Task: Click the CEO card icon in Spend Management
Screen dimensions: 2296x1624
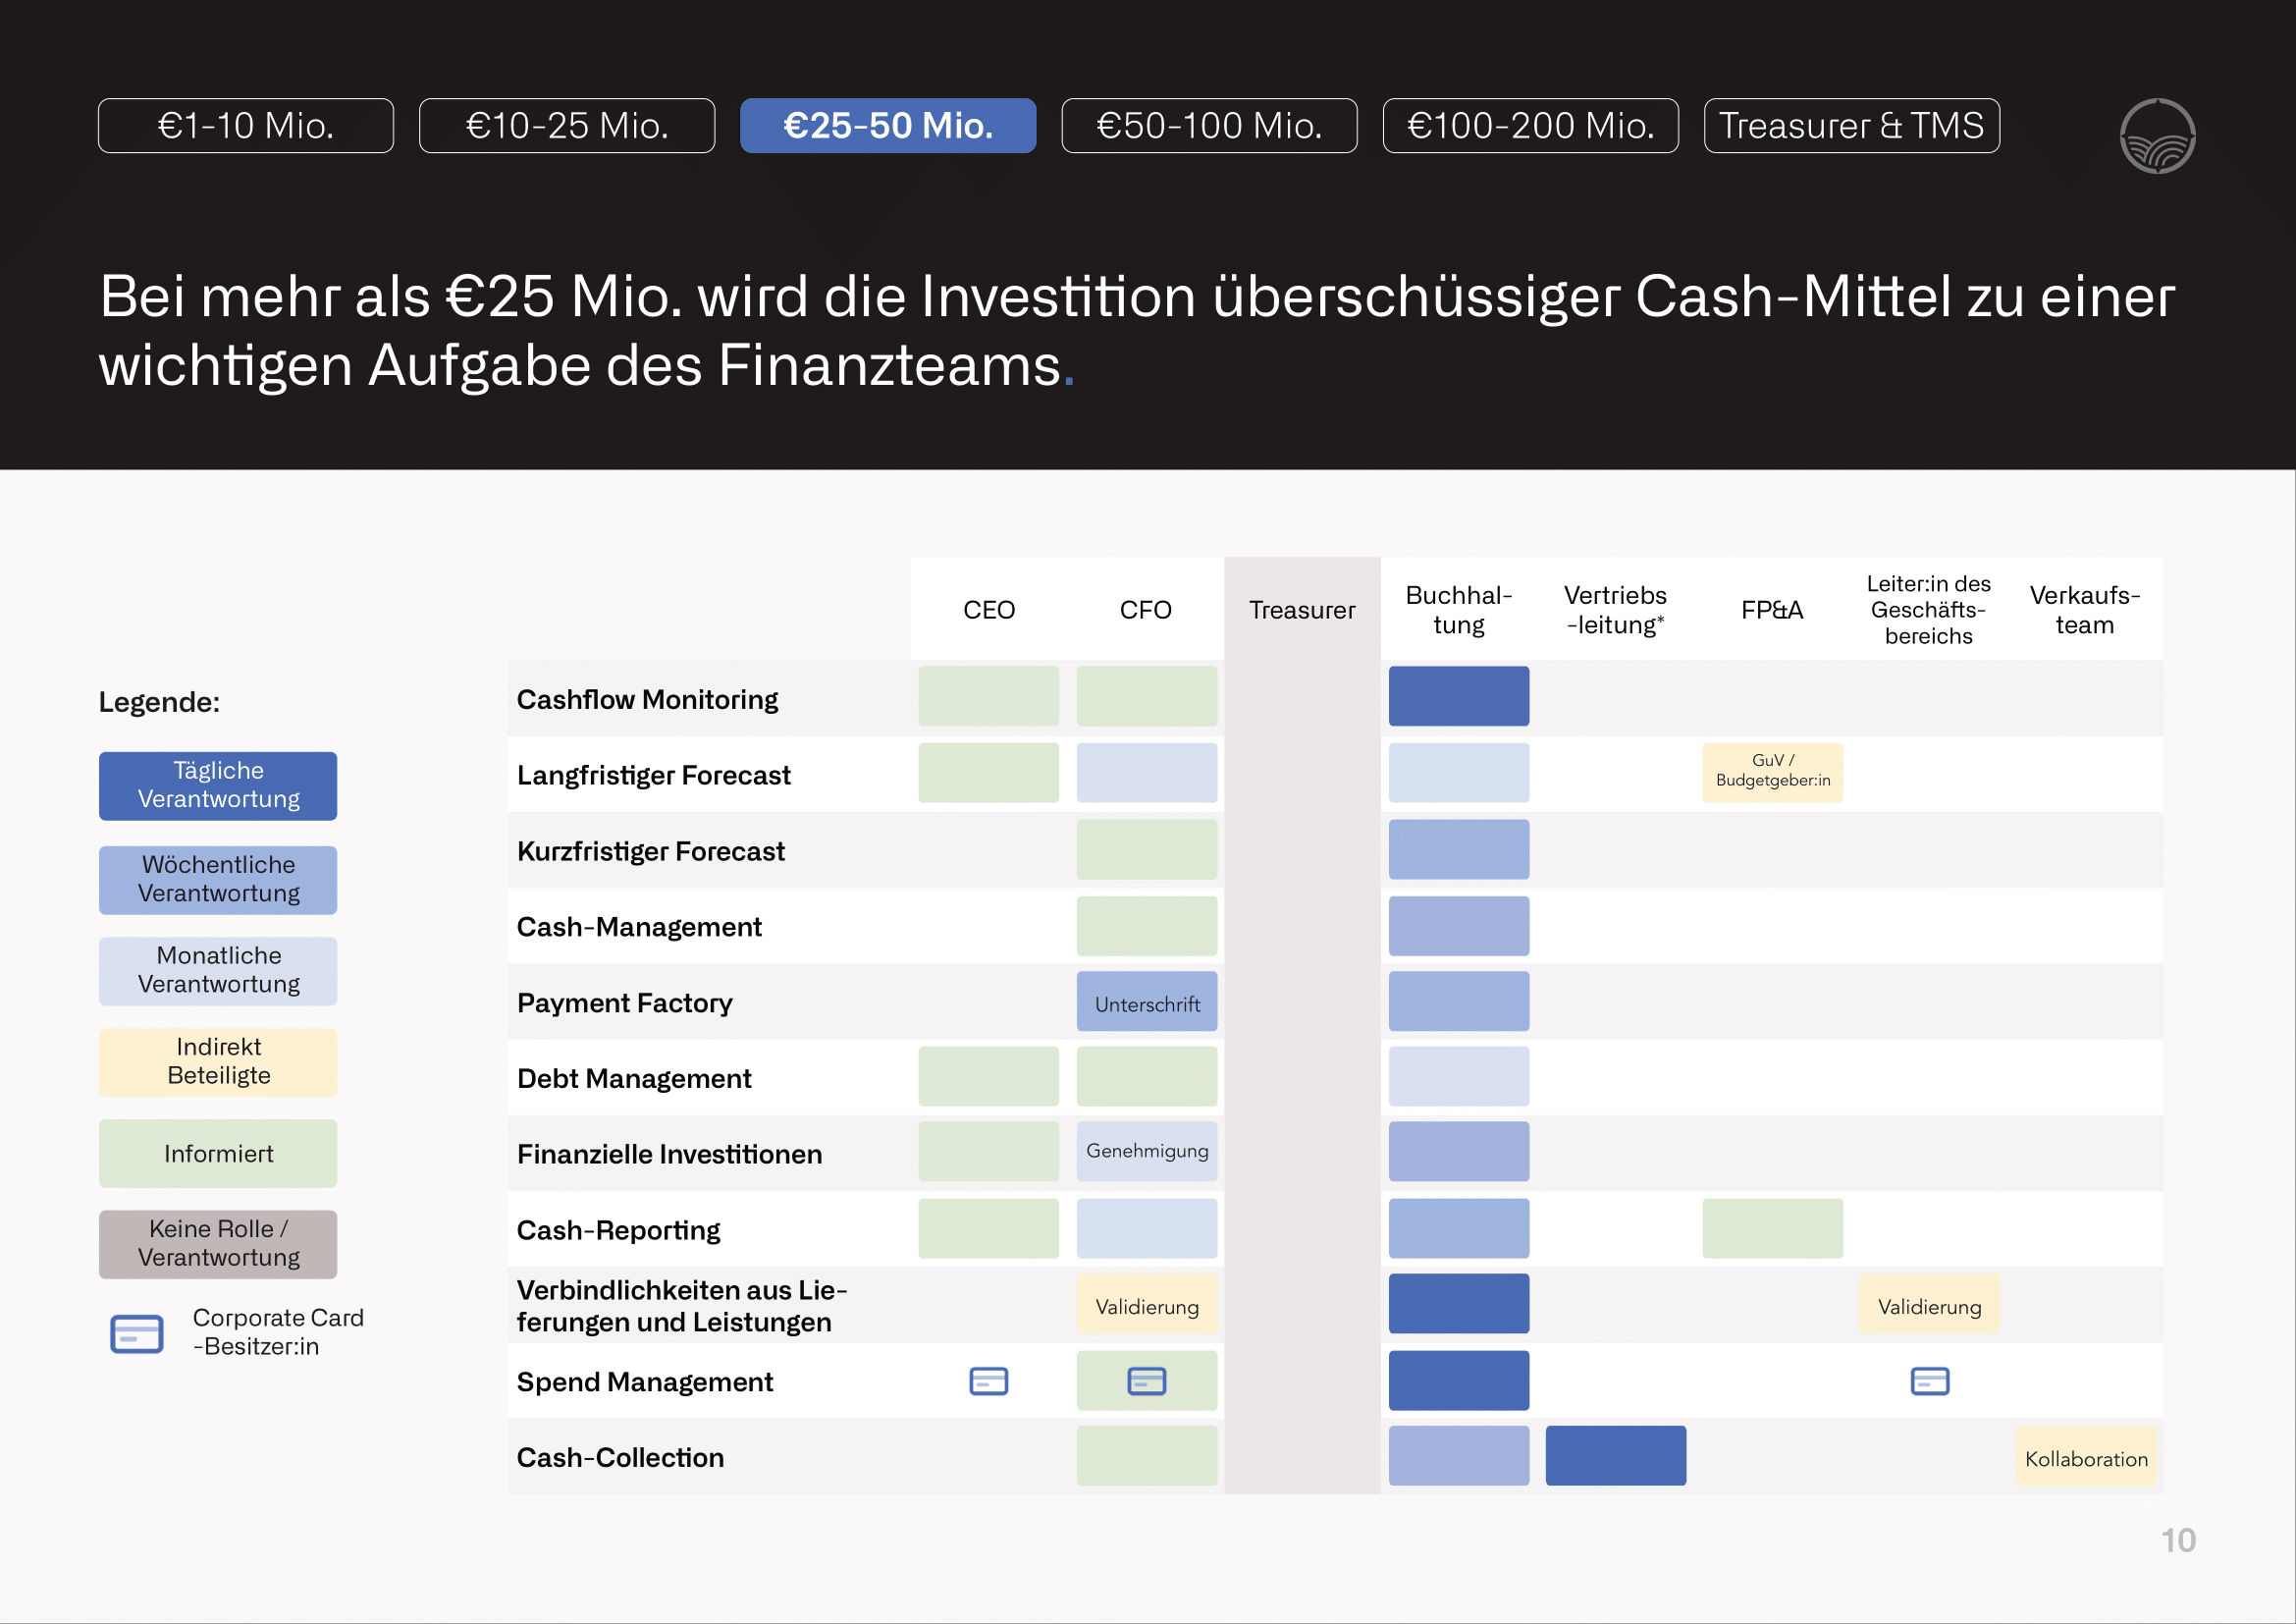Action: click(x=989, y=1381)
